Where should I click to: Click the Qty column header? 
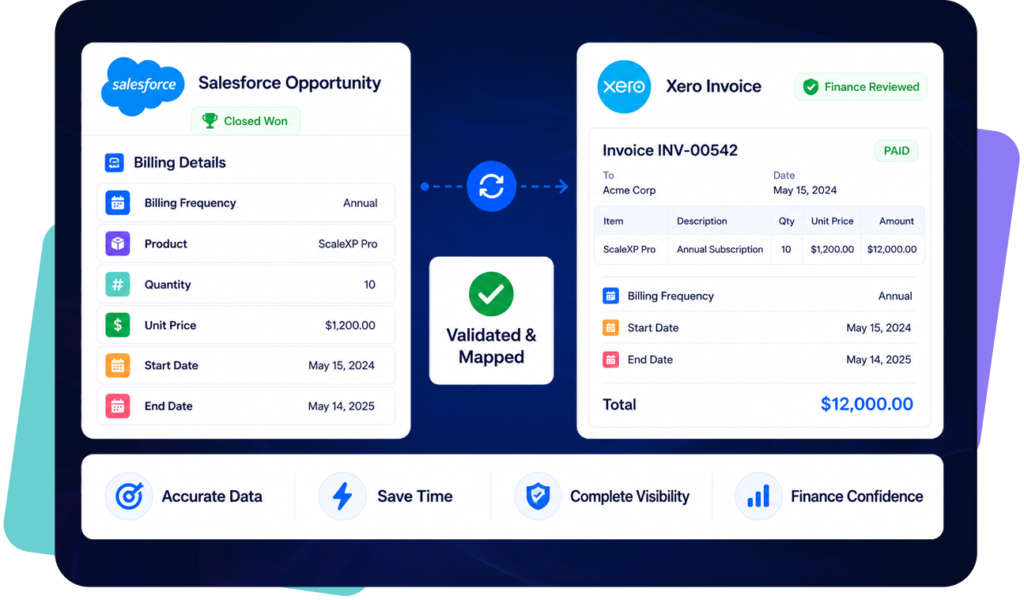786,221
